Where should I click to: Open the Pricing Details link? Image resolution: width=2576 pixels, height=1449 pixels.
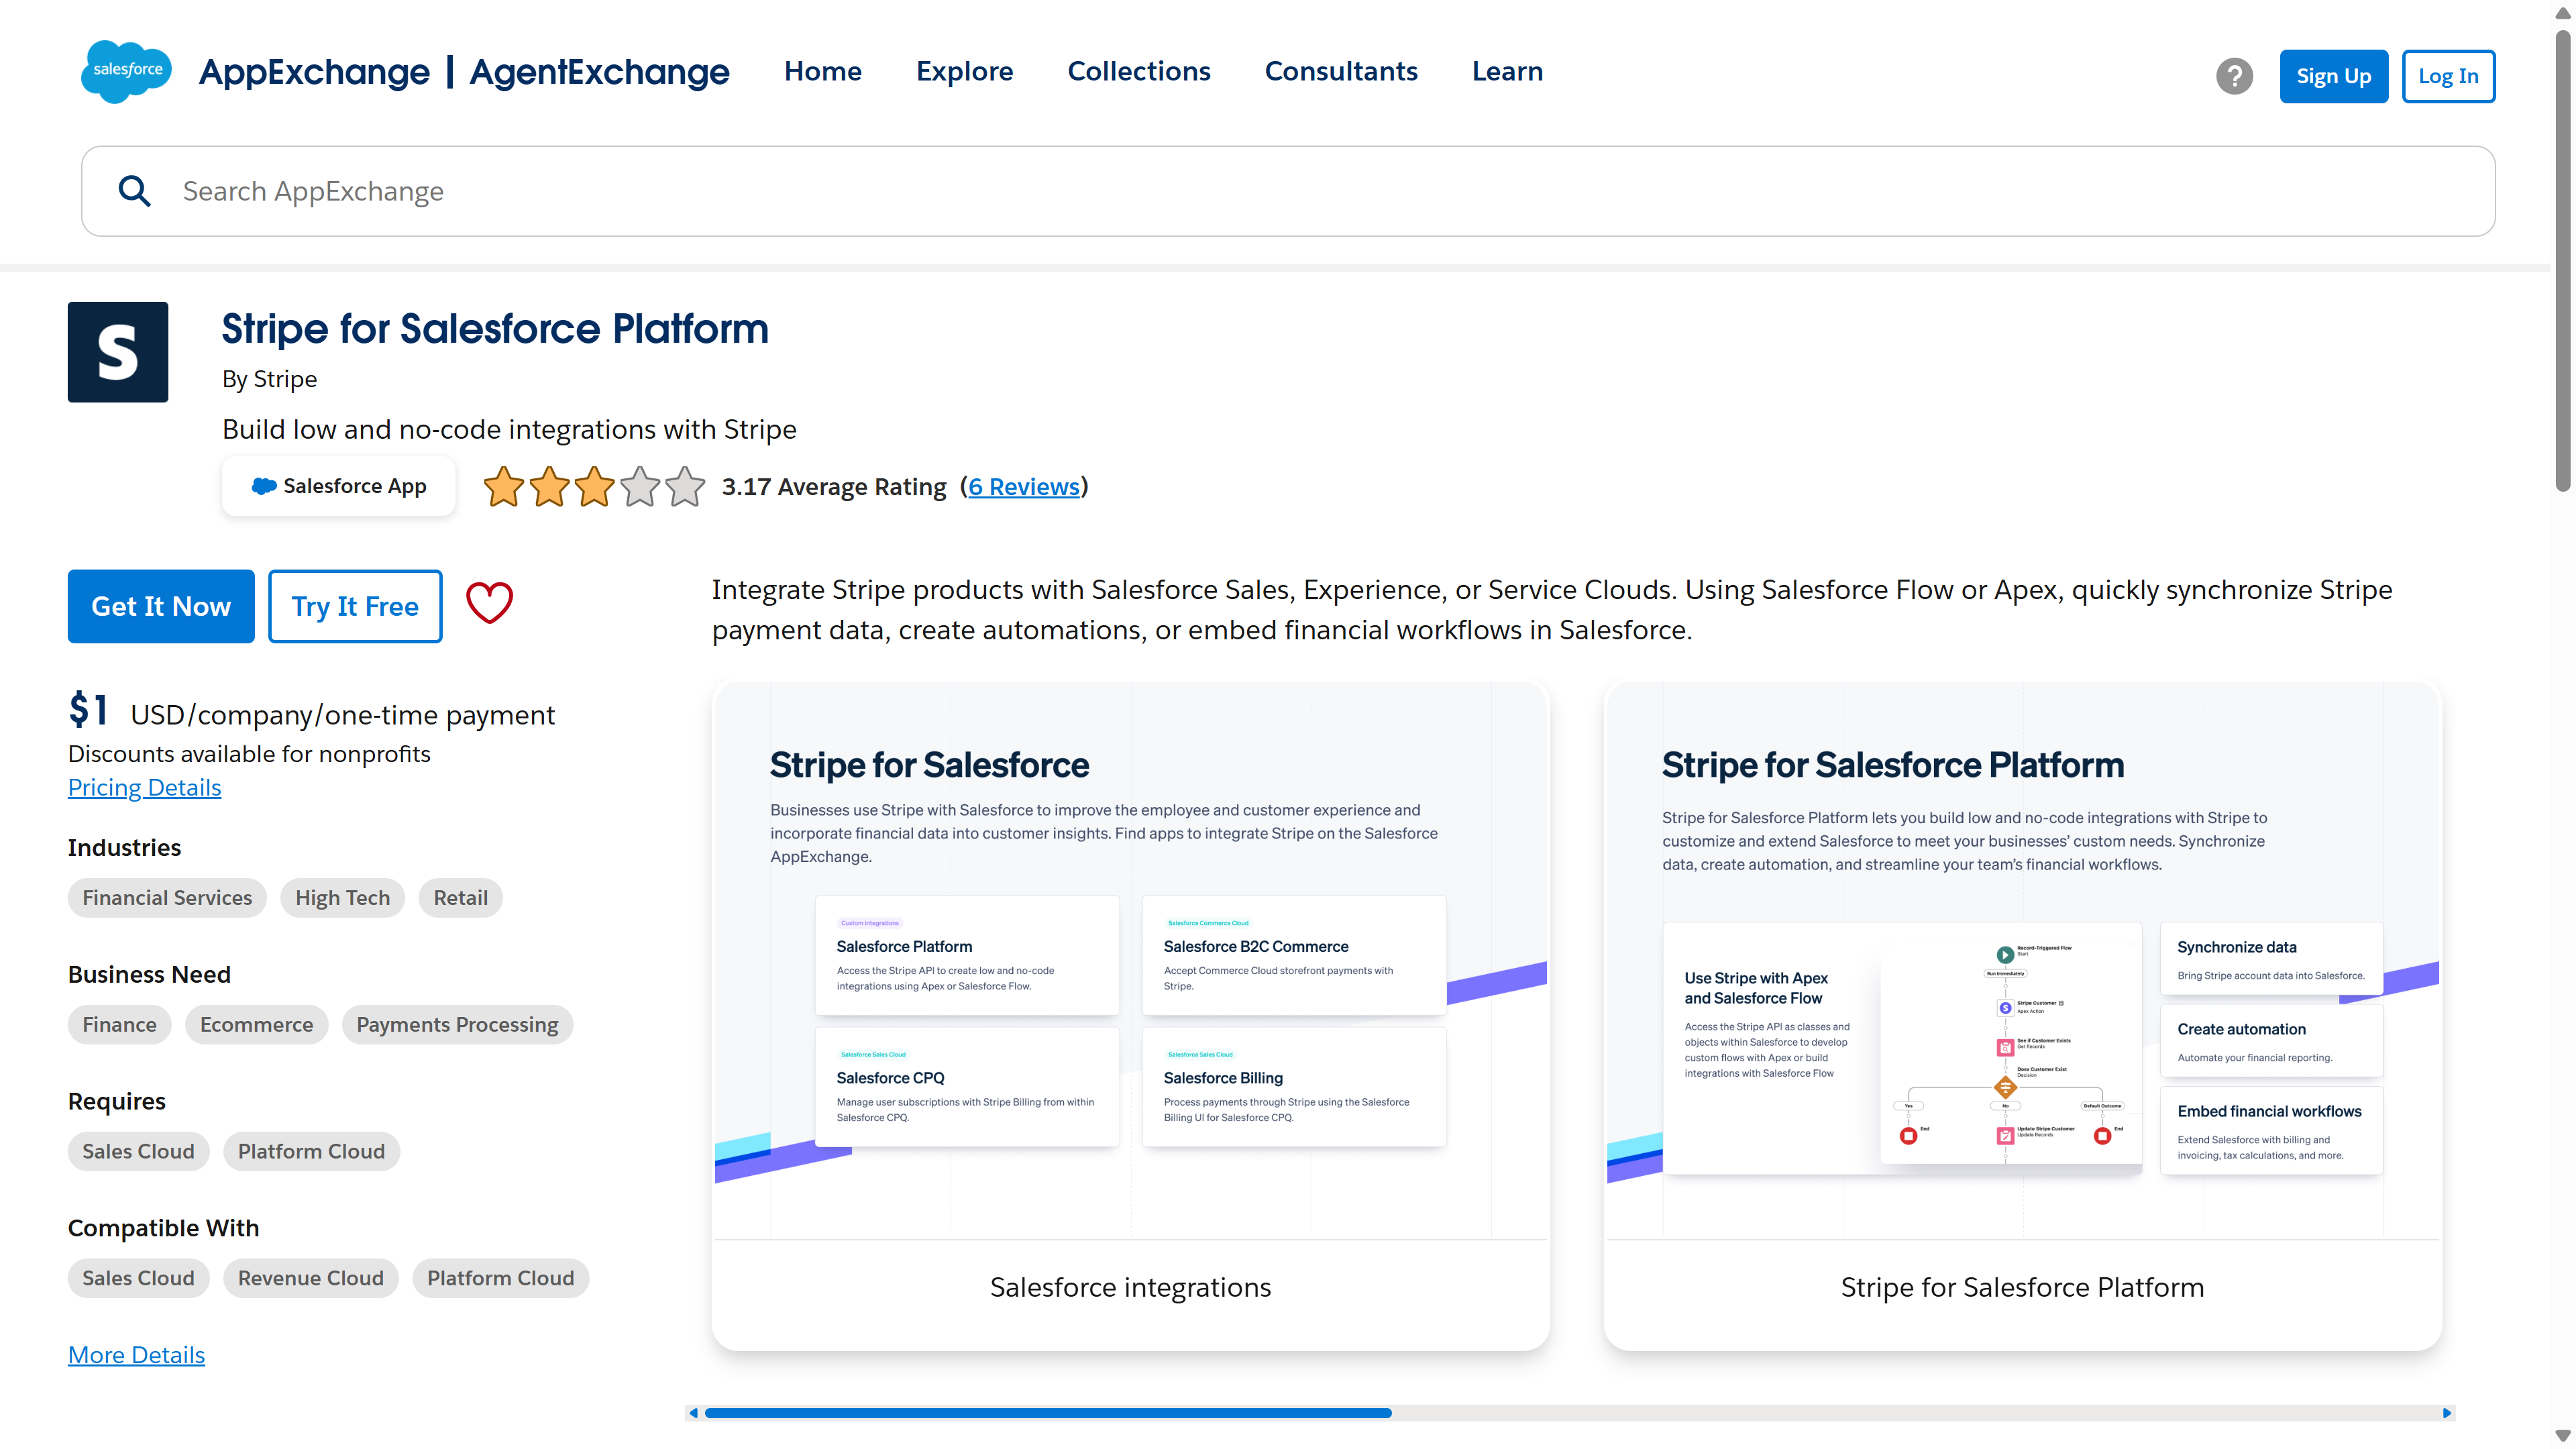pos(144,787)
